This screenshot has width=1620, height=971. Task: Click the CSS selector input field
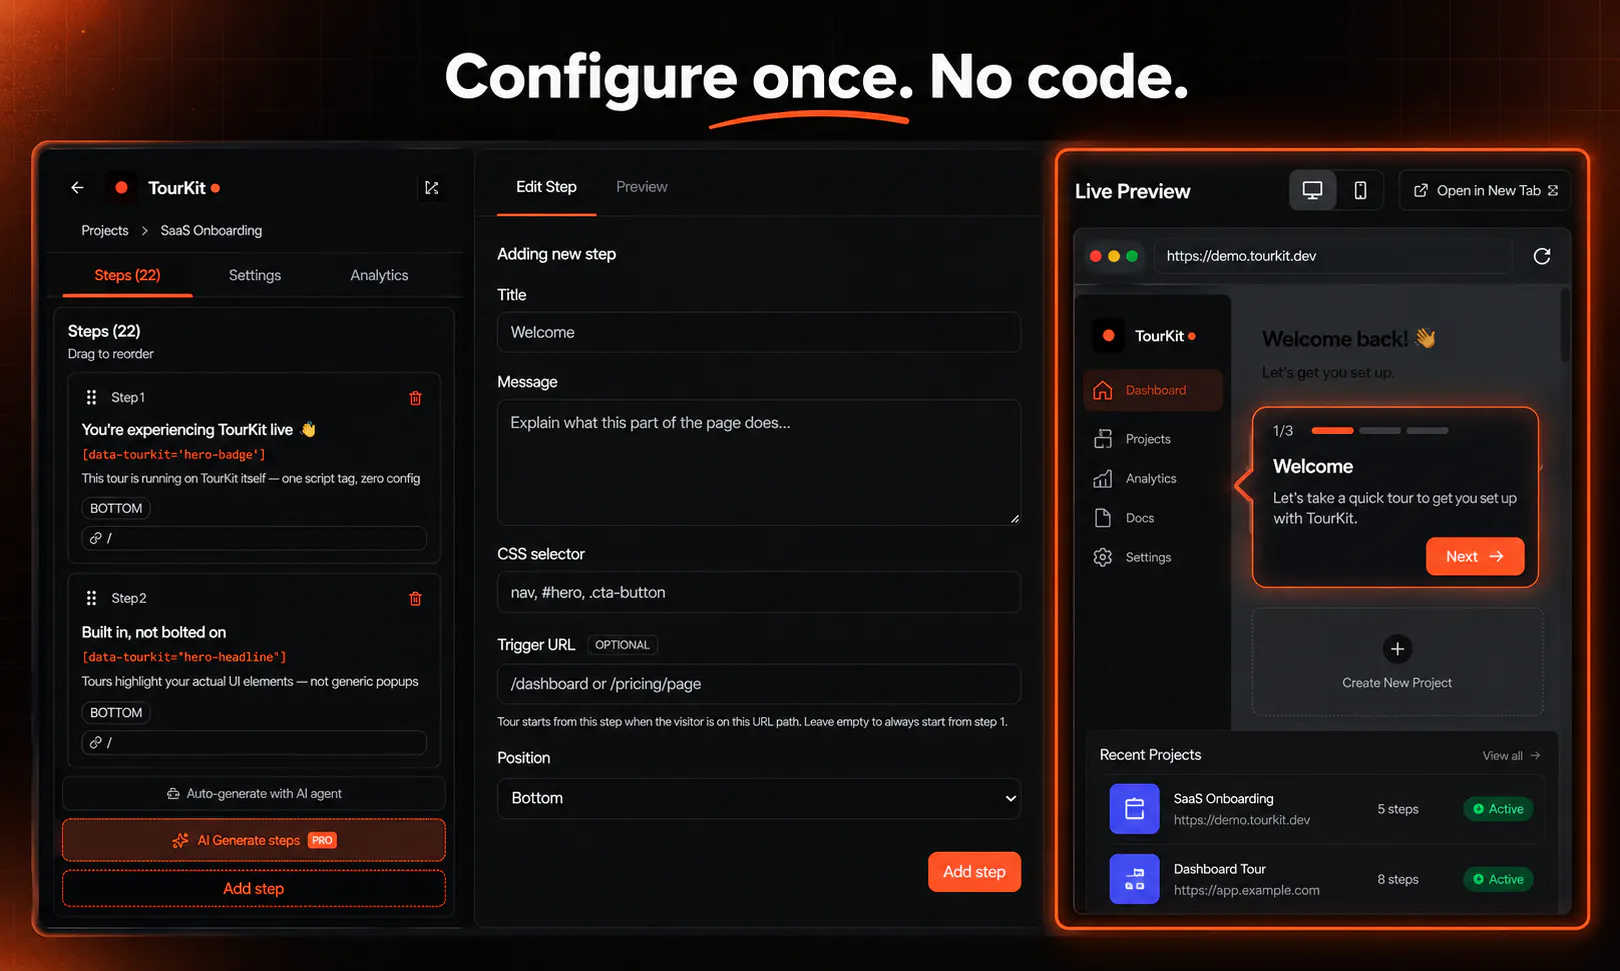pyautogui.click(x=759, y=592)
